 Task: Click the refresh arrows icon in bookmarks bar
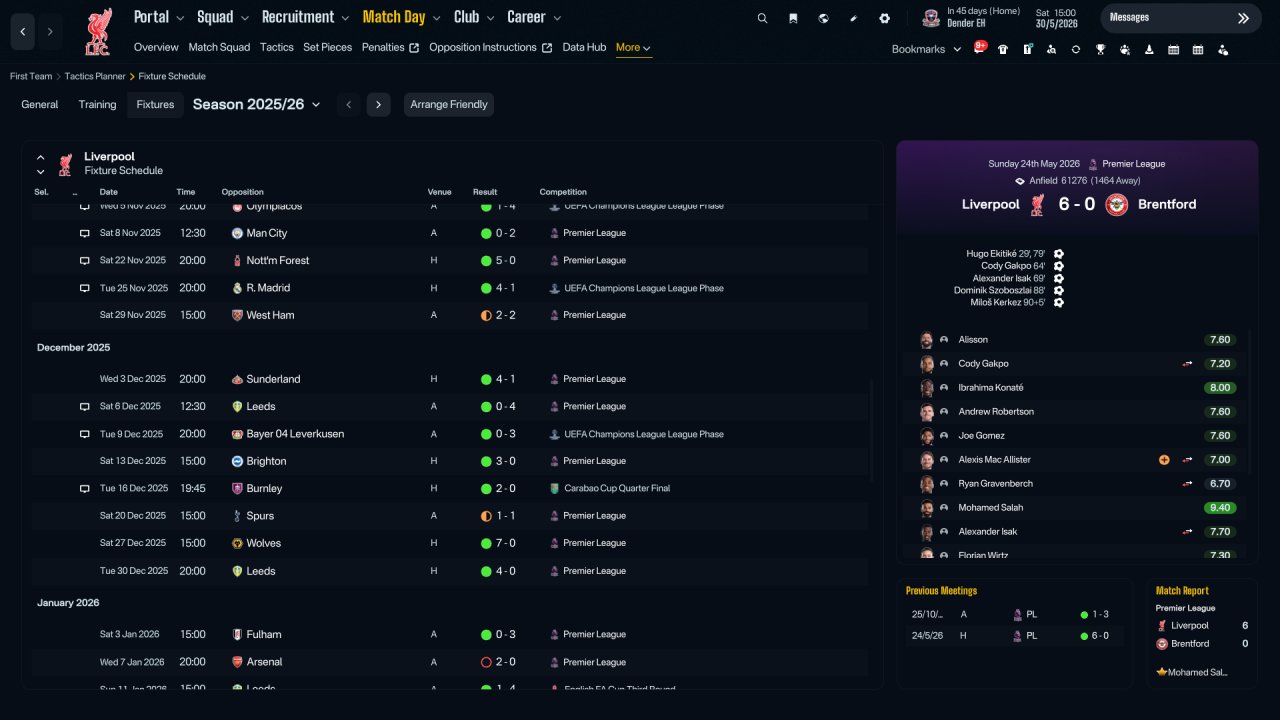pyautogui.click(x=1076, y=49)
